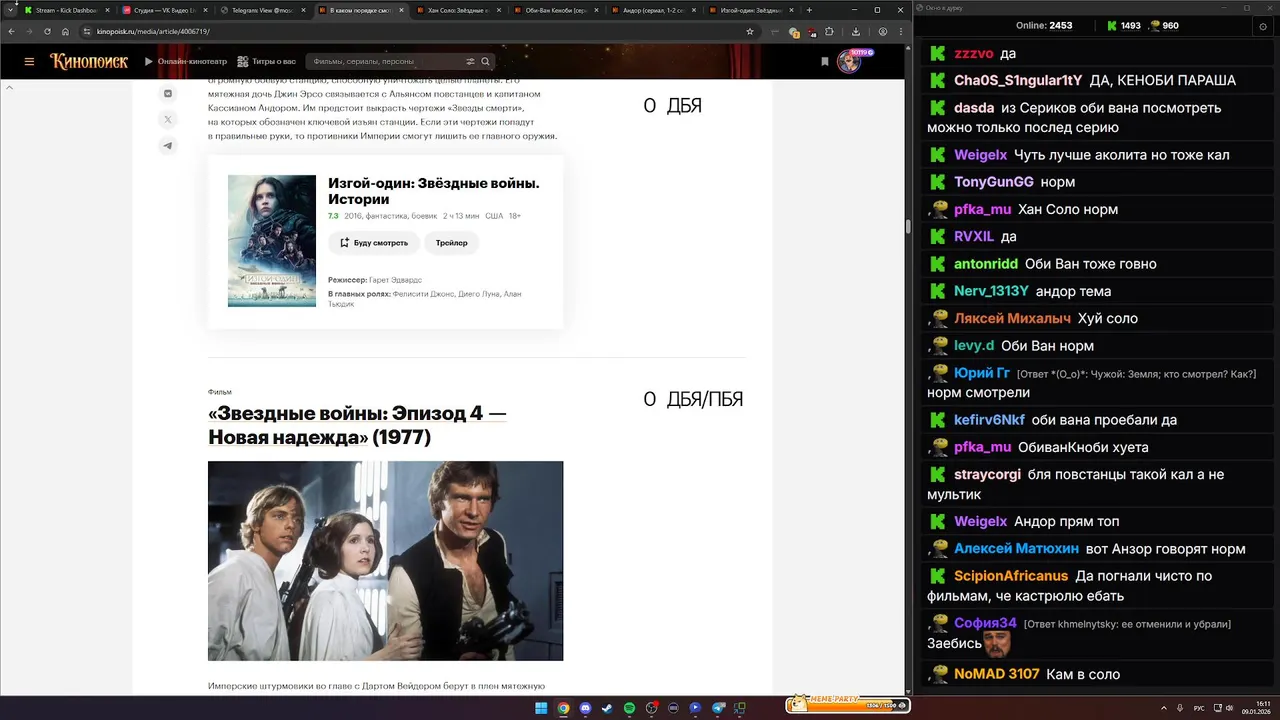
Task: Bookmark this page star icon
Action: (750, 31)
